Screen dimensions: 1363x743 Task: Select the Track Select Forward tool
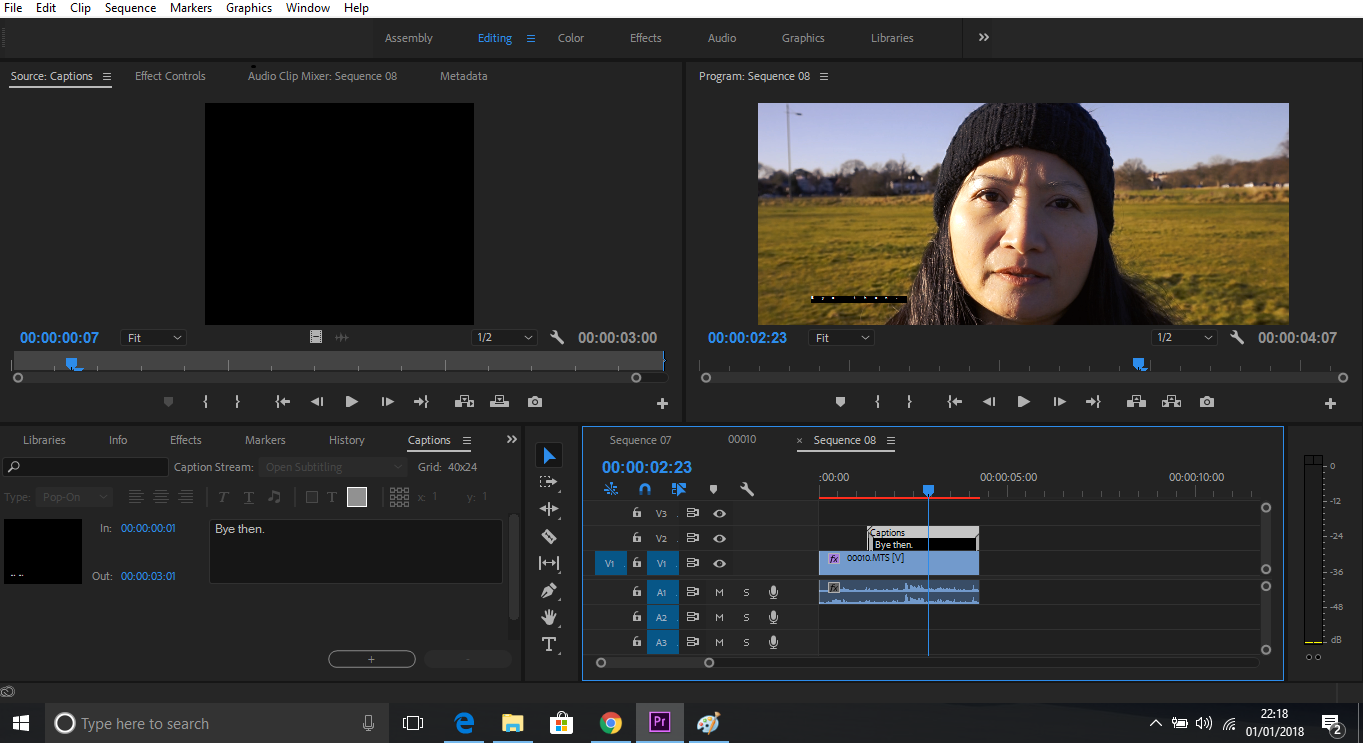[x=549, y=482]
